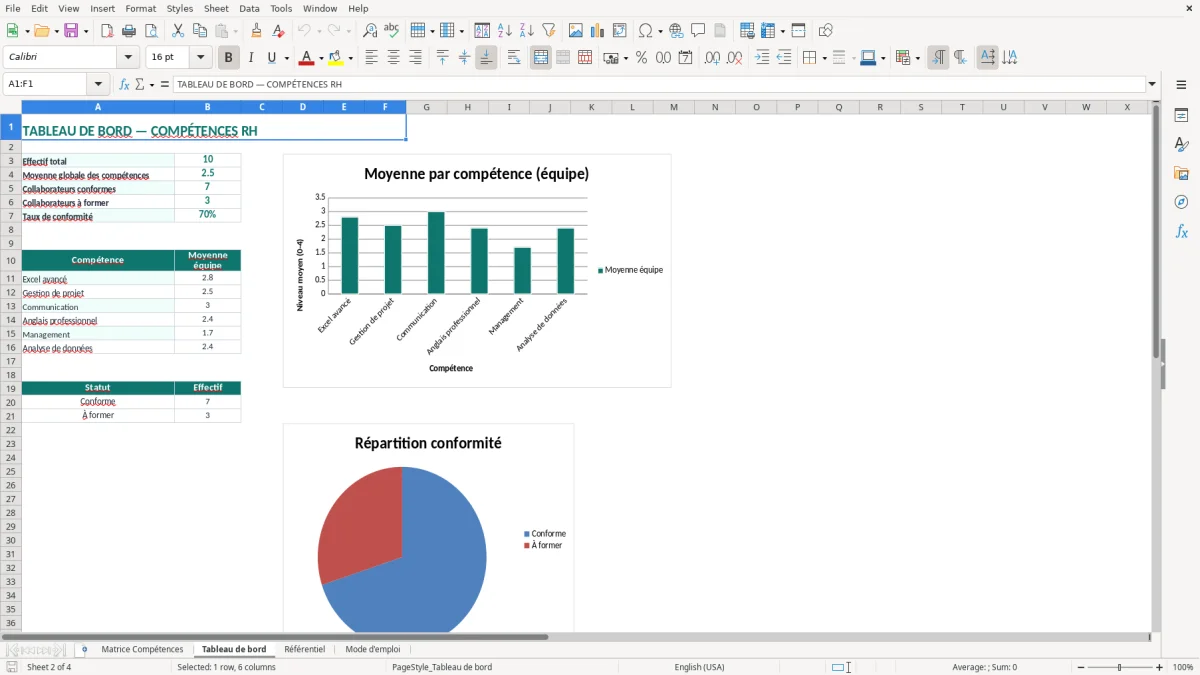Select the Moyenne par compétence bar chart
The width and height of the screenshot is (1200, 675).
(477, 270)
